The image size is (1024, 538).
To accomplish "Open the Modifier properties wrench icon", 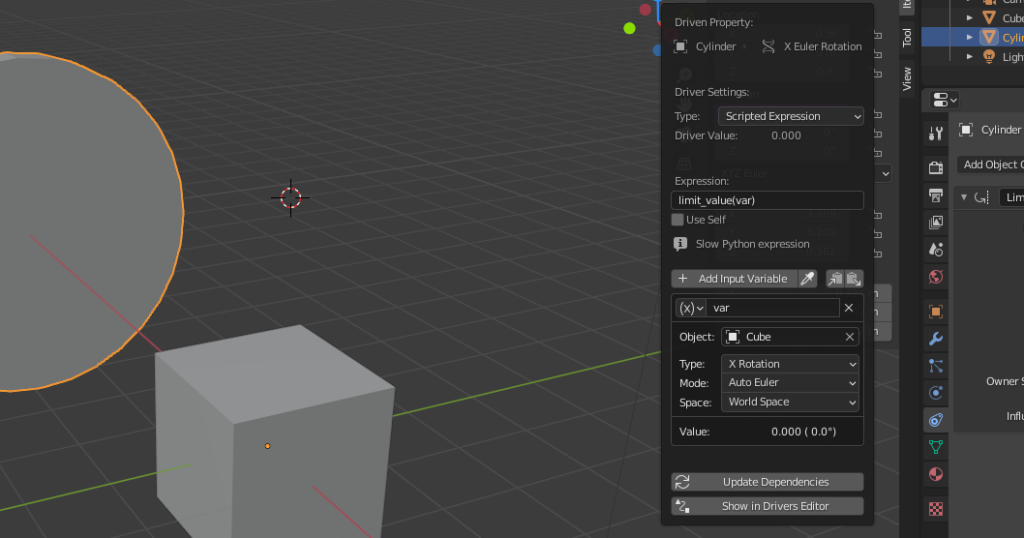I will click(936, 339).
